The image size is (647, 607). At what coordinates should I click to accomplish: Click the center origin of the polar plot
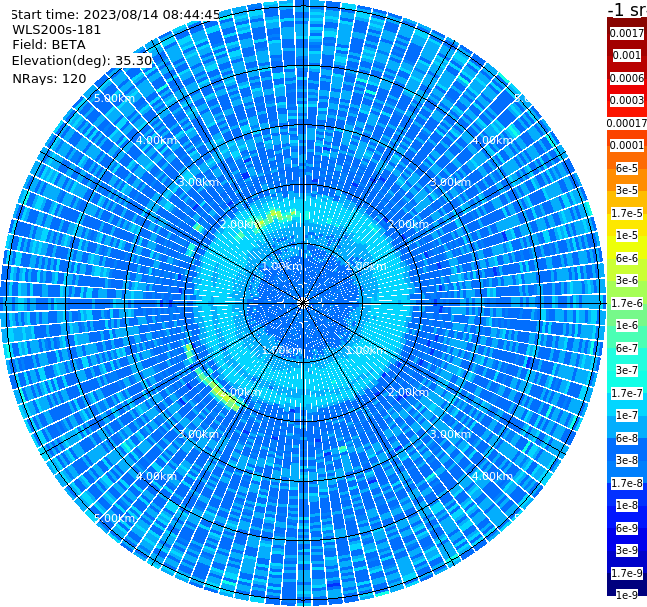pos(303,303)
